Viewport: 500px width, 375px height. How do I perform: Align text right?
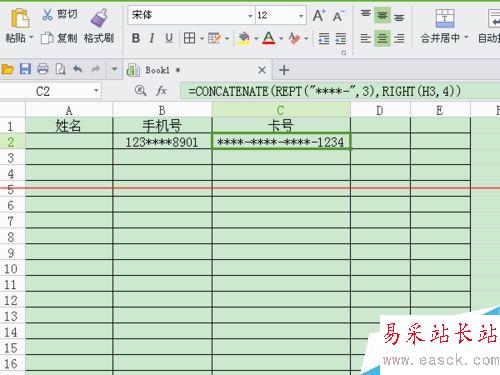tap(399, 39)
